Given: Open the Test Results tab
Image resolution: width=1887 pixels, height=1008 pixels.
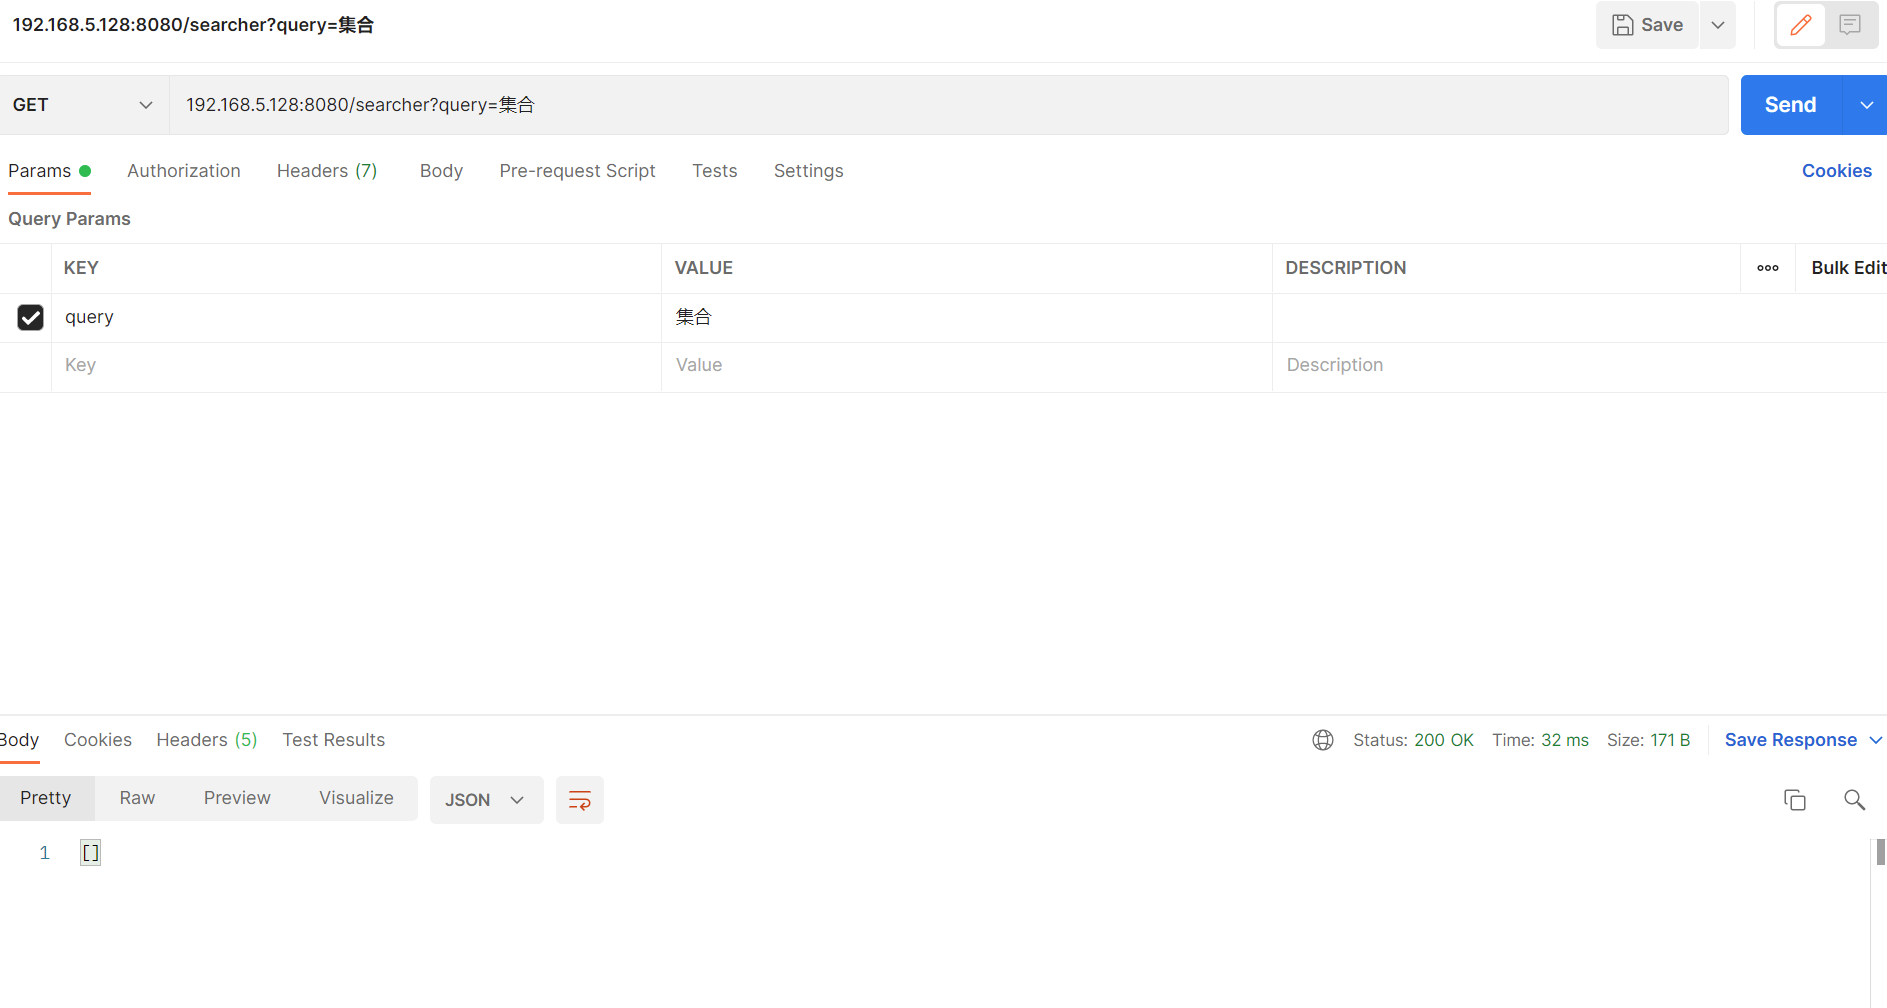Looking at the screenshot, I should pyautogui.click(x=334, y=740).
